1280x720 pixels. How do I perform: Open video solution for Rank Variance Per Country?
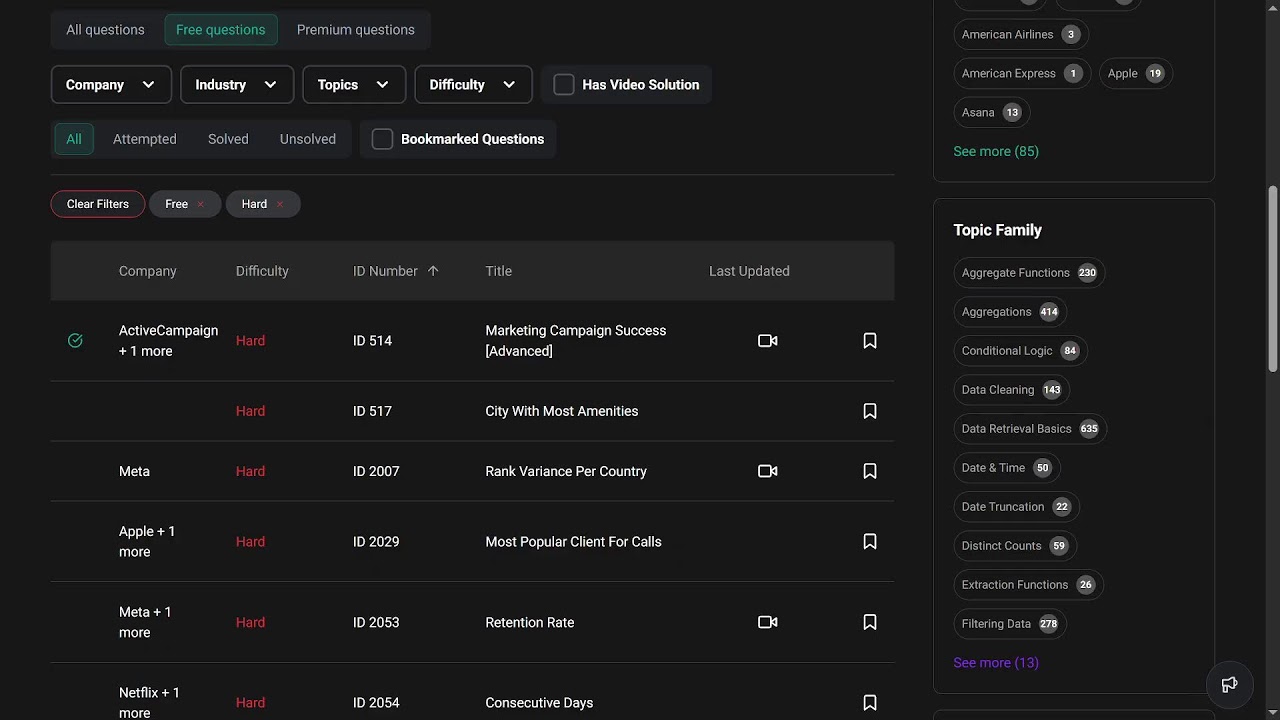[x=767, y=471]
